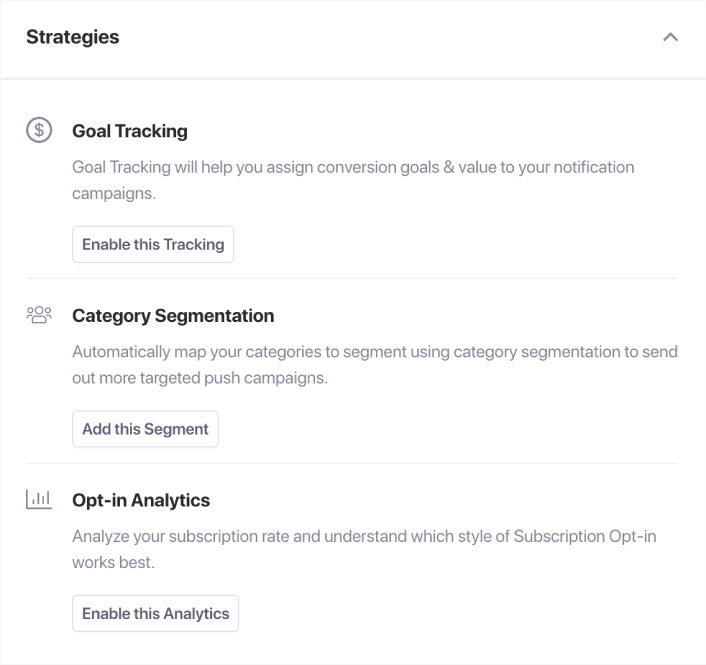Click the first line of Goal Tracking description
This screenshot has height=665, width=706.
click(353, 167)
